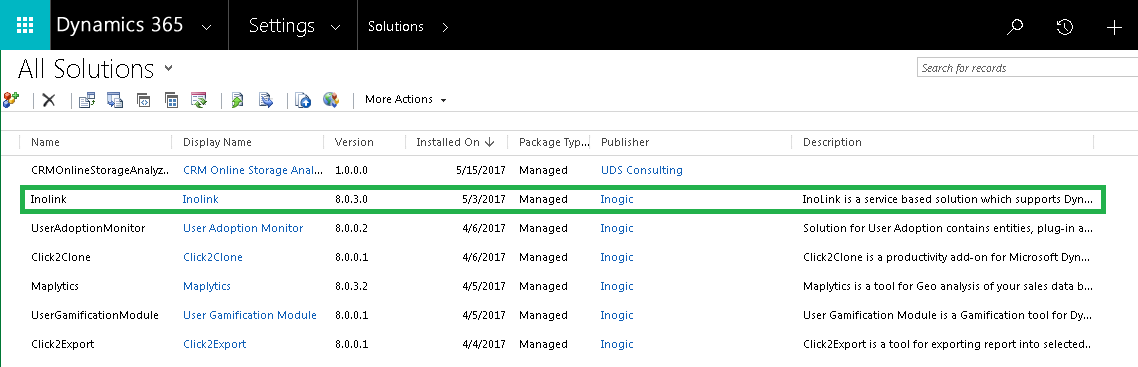Click the 5/15/2017 installed date

(x=480, y=170)
